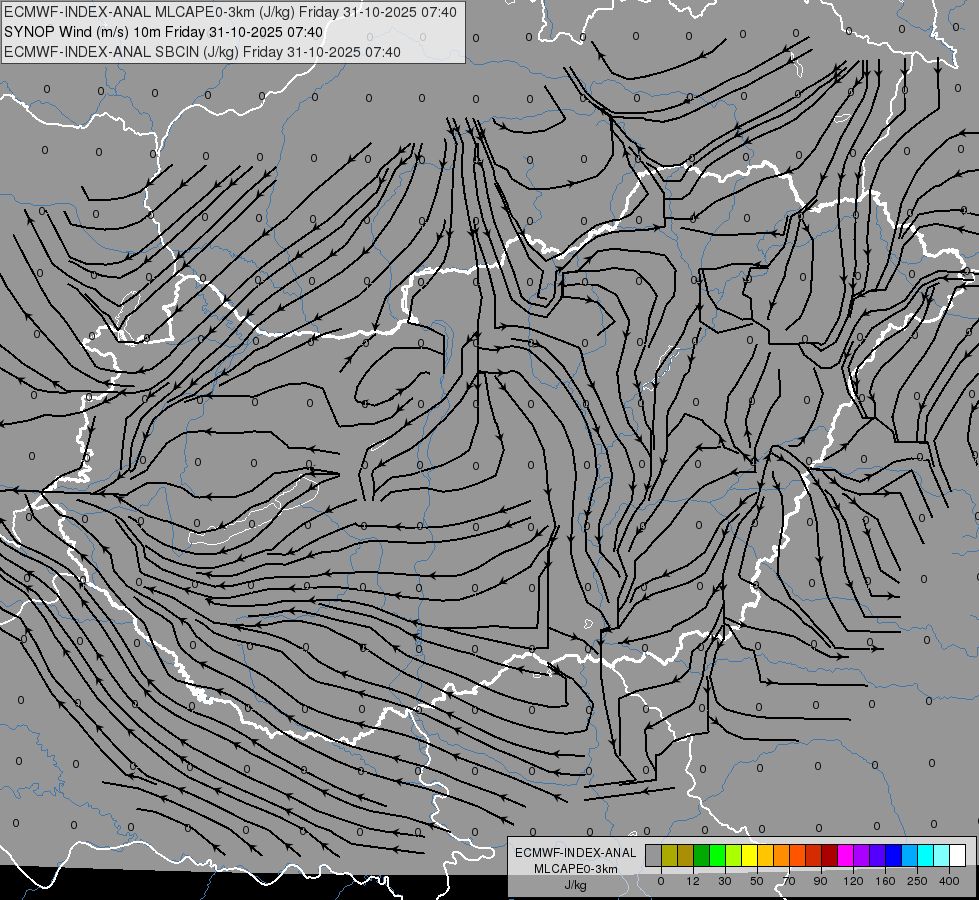The height and width of the screenshot is (900, 979).
Task: Click legend scale value 70
Action: [x=789, y=881]
